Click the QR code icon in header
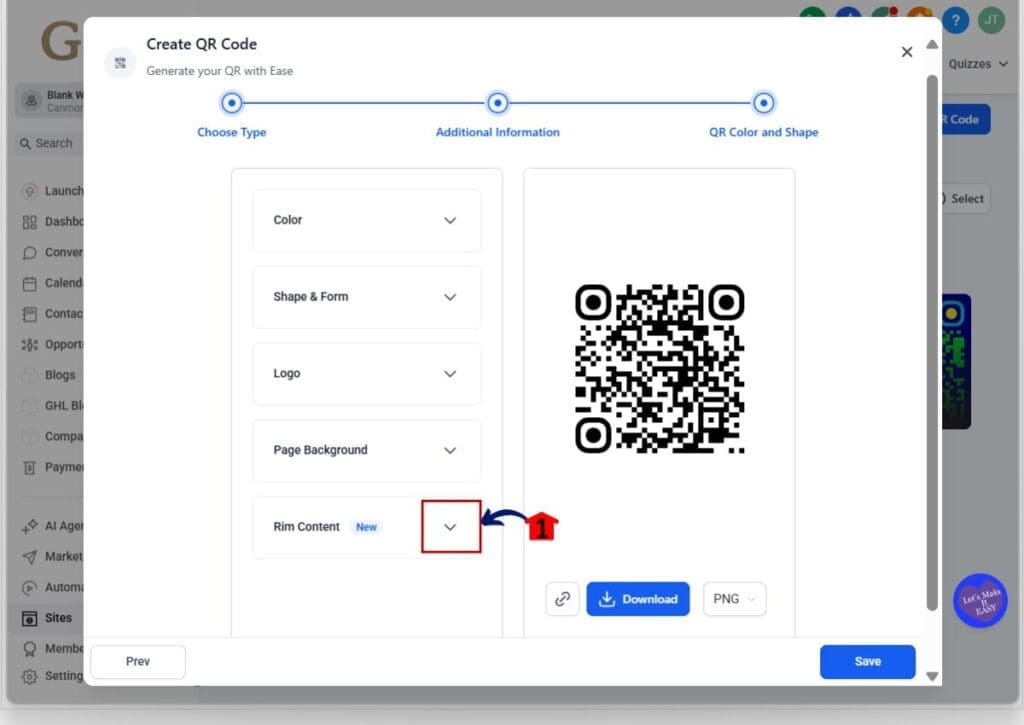The image size is (1024, 725). point(120,63)
